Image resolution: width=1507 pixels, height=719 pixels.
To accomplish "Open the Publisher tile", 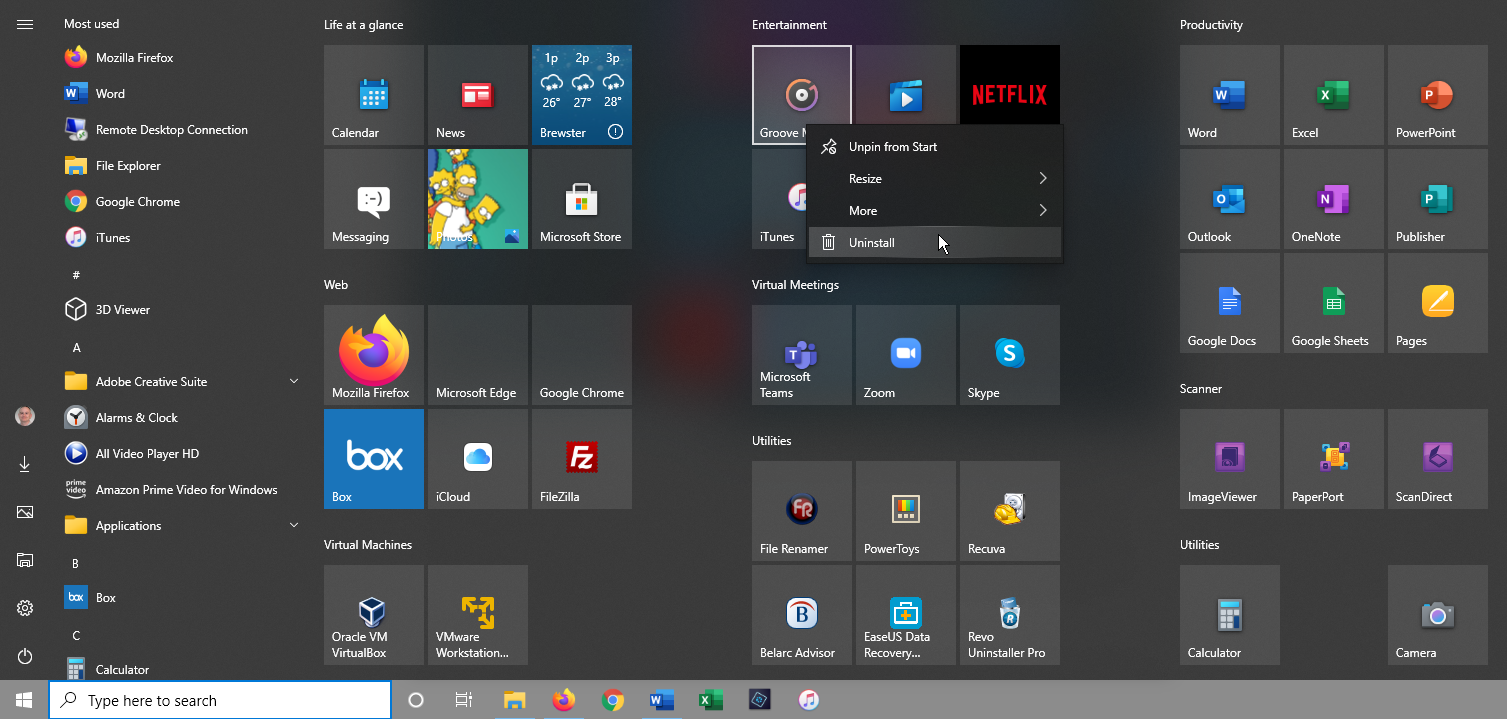I will [x=1438, y=199].
